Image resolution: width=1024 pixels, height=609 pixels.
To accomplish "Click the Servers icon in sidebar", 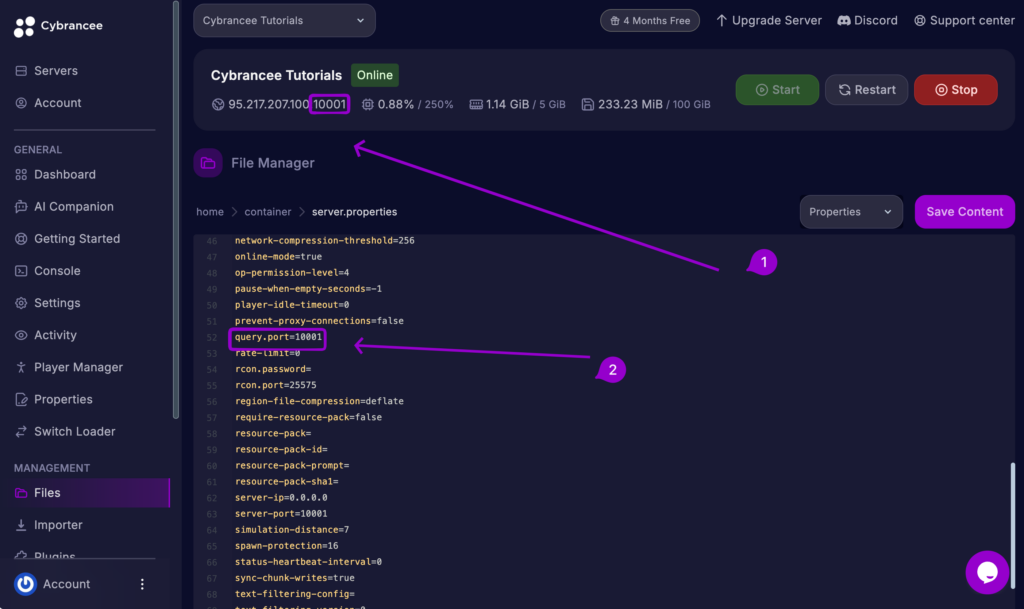I will pos(21,70).
